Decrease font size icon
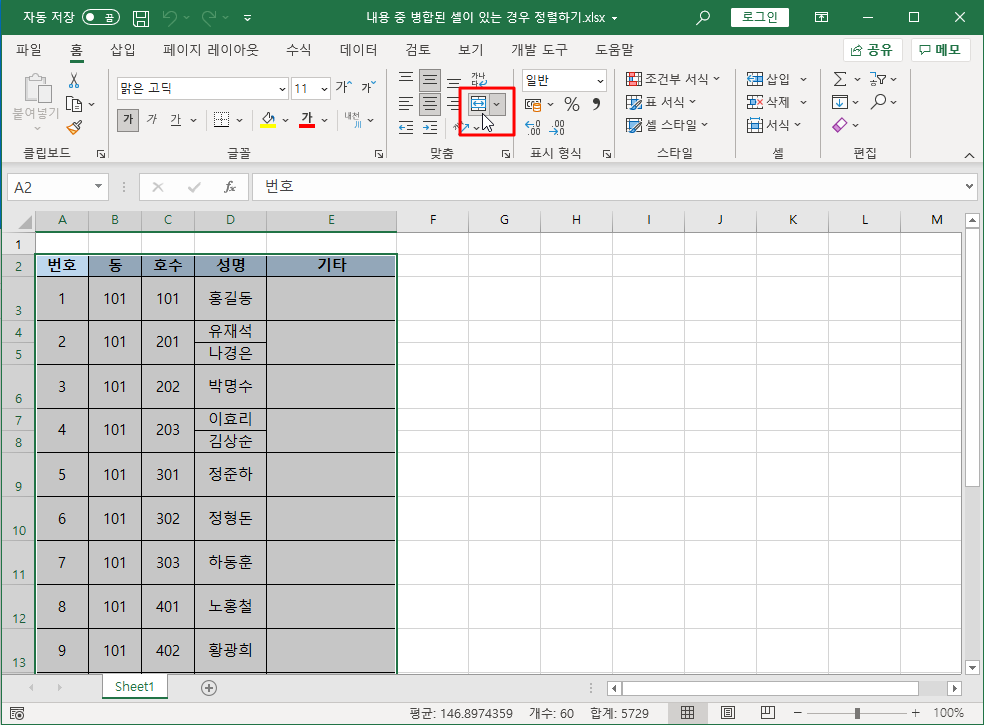The image size is (984, 725). (368, 87)
